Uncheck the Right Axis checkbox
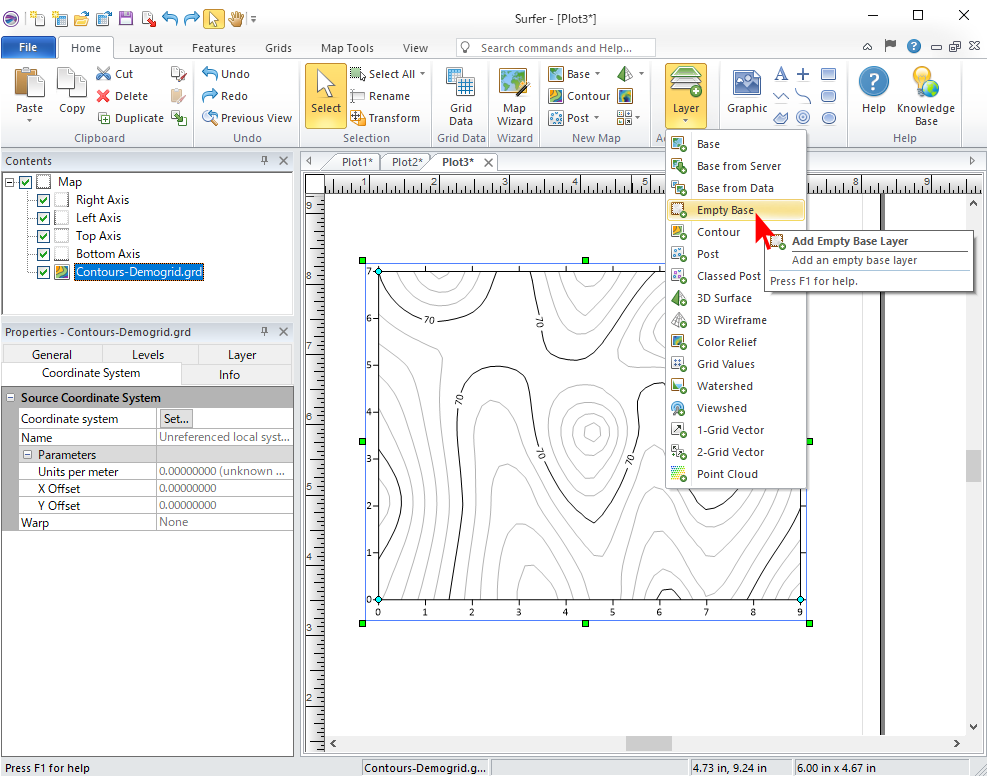The width and height of the screenshot is (988, 777). coord(44,200)
